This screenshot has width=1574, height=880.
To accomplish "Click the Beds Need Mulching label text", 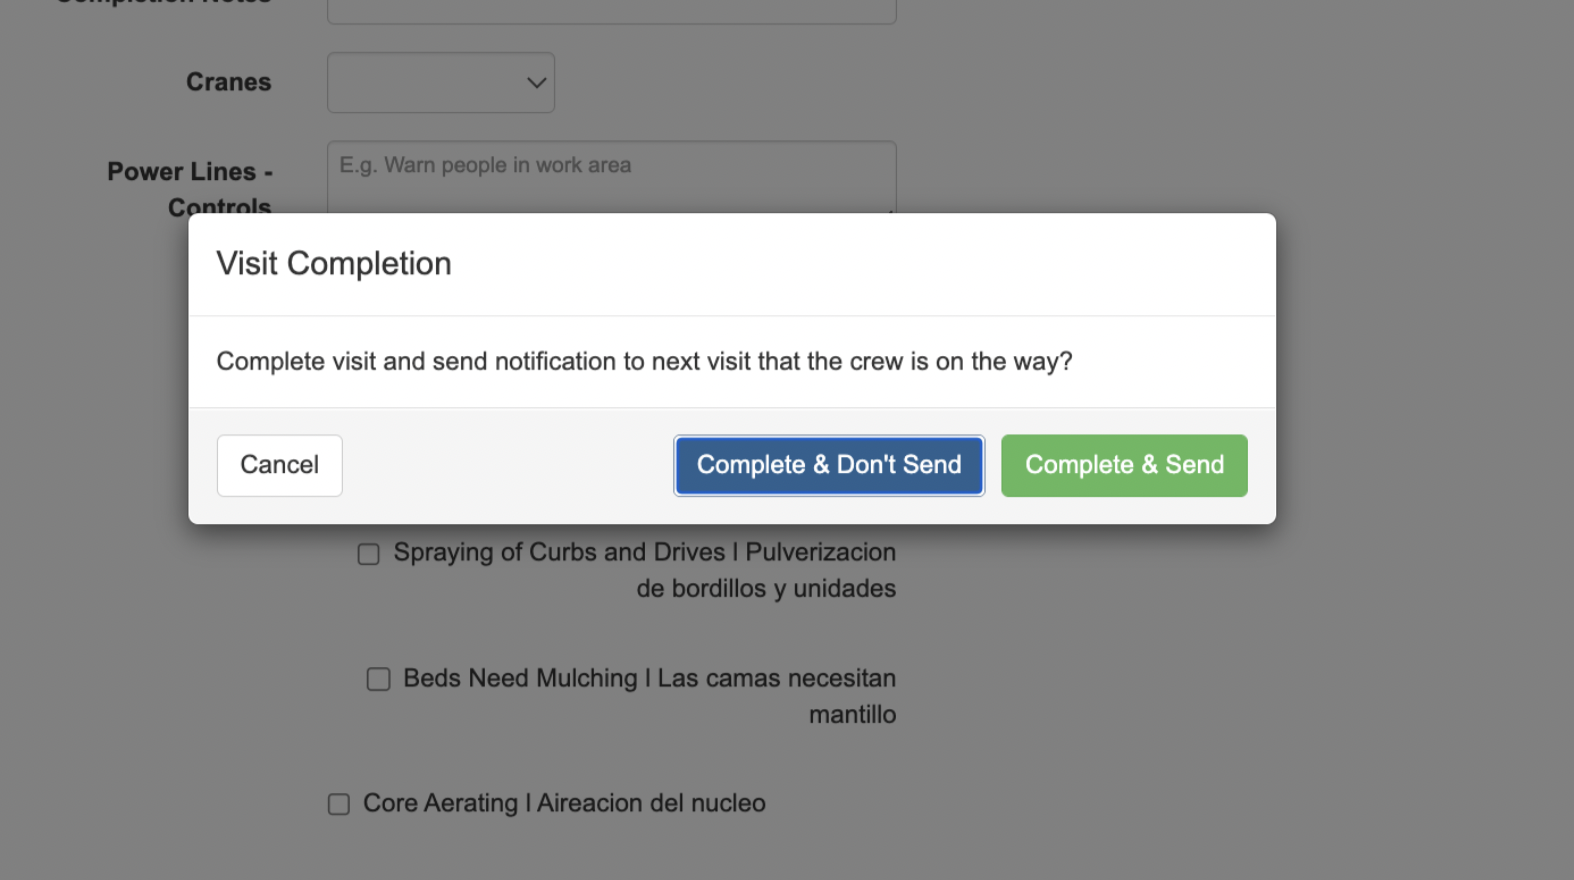I will click(x=648, y=679).
